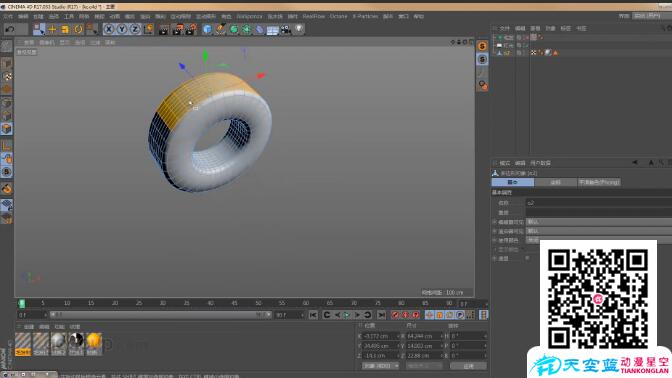The height and width of the screenshot is (378, 672).
Task: Toggle the Y axis lock
Action: pyautogui.click(x=122, y=29)
